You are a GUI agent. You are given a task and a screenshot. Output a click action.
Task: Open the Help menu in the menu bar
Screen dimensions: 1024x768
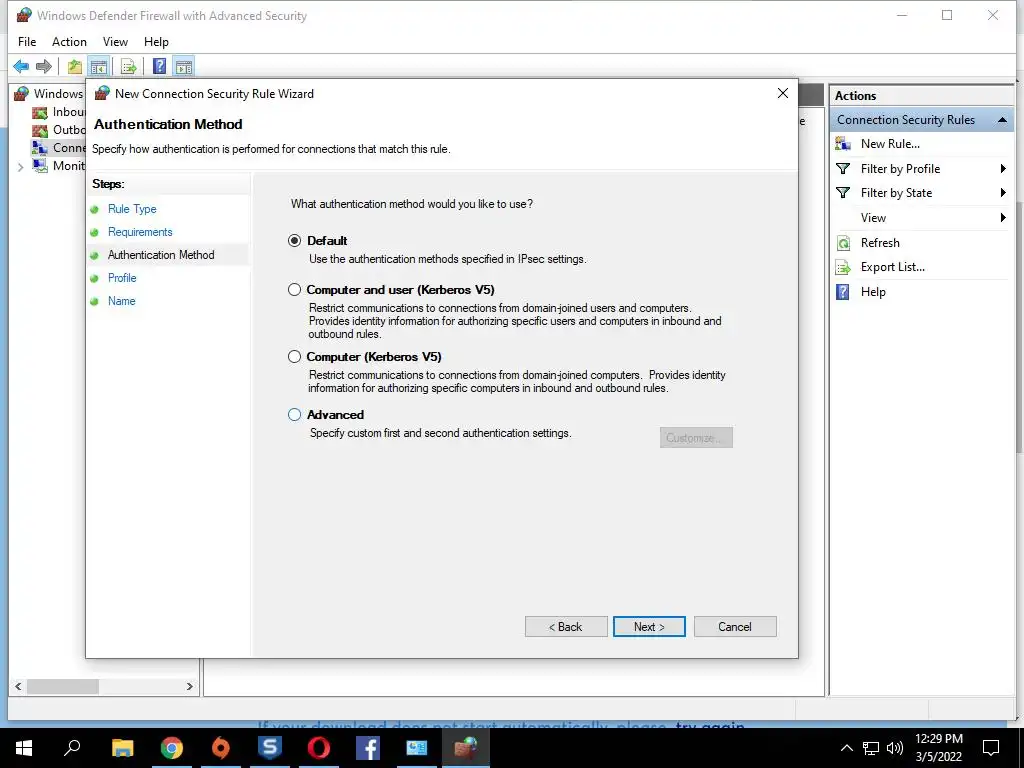click(x=156, y=42)
